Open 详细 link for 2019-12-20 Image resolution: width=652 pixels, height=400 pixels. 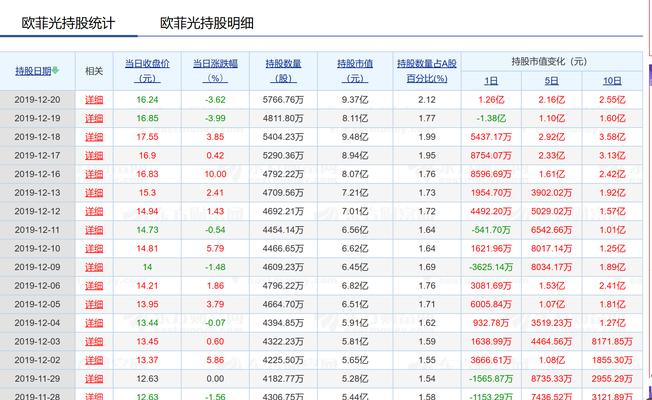point(94,100)
